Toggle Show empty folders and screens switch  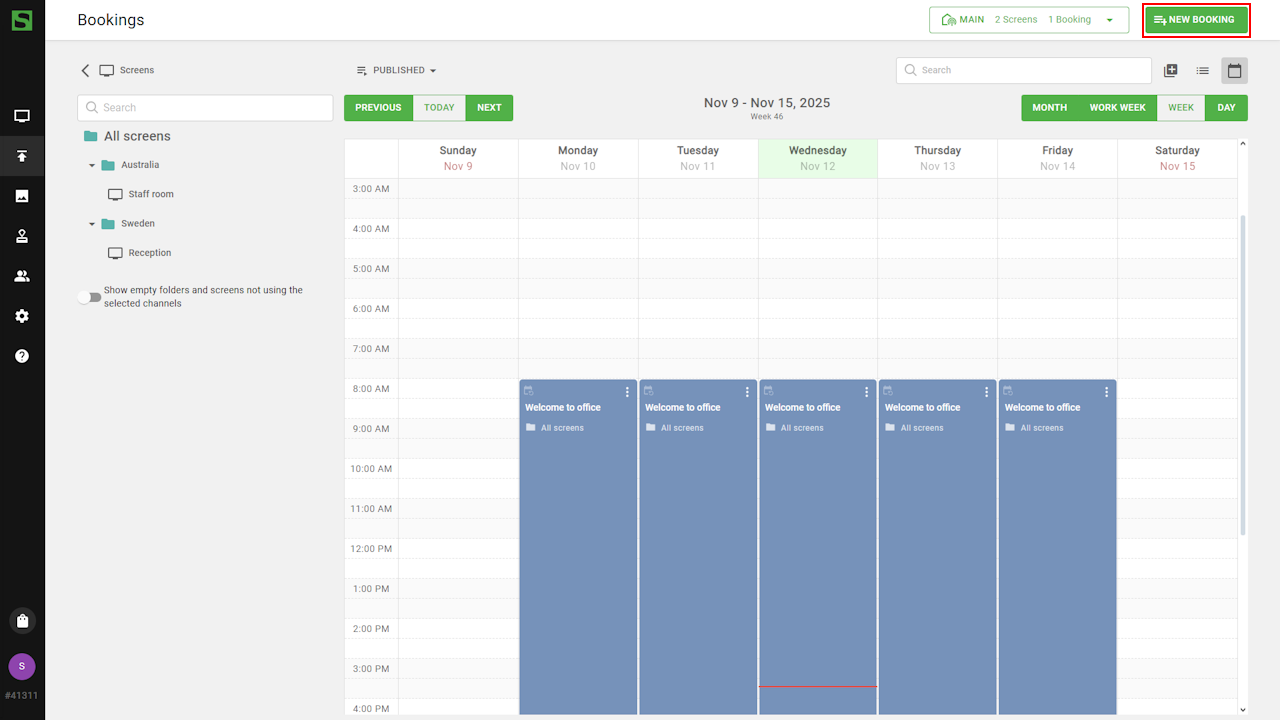point(90,297)
